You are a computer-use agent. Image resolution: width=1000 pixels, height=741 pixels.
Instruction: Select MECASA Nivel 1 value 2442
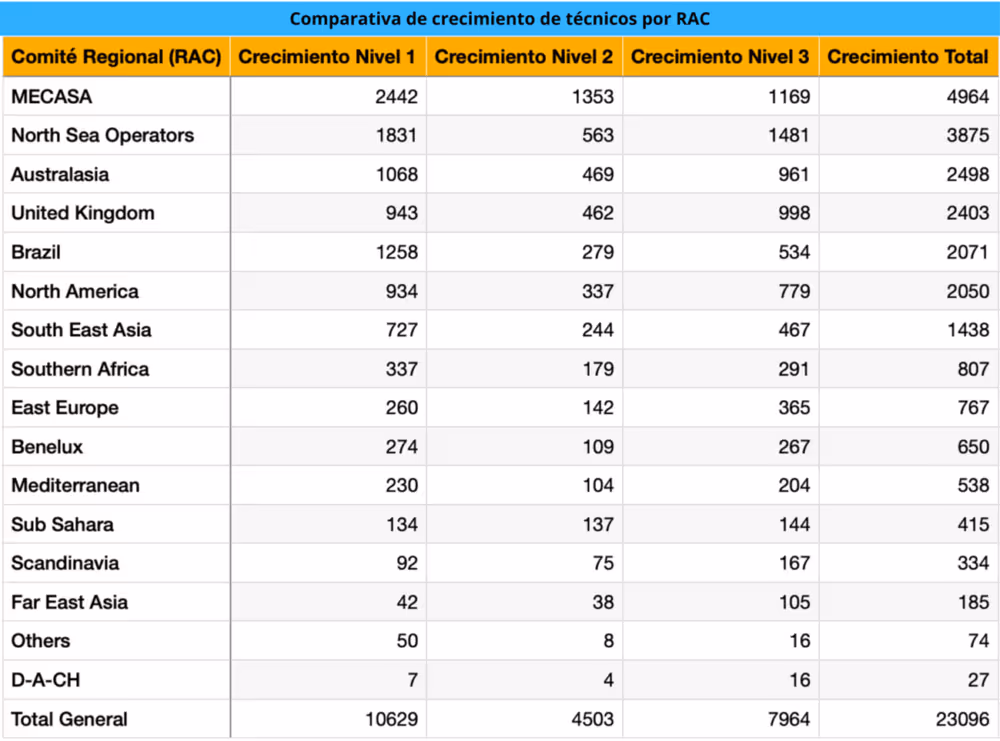397,96
